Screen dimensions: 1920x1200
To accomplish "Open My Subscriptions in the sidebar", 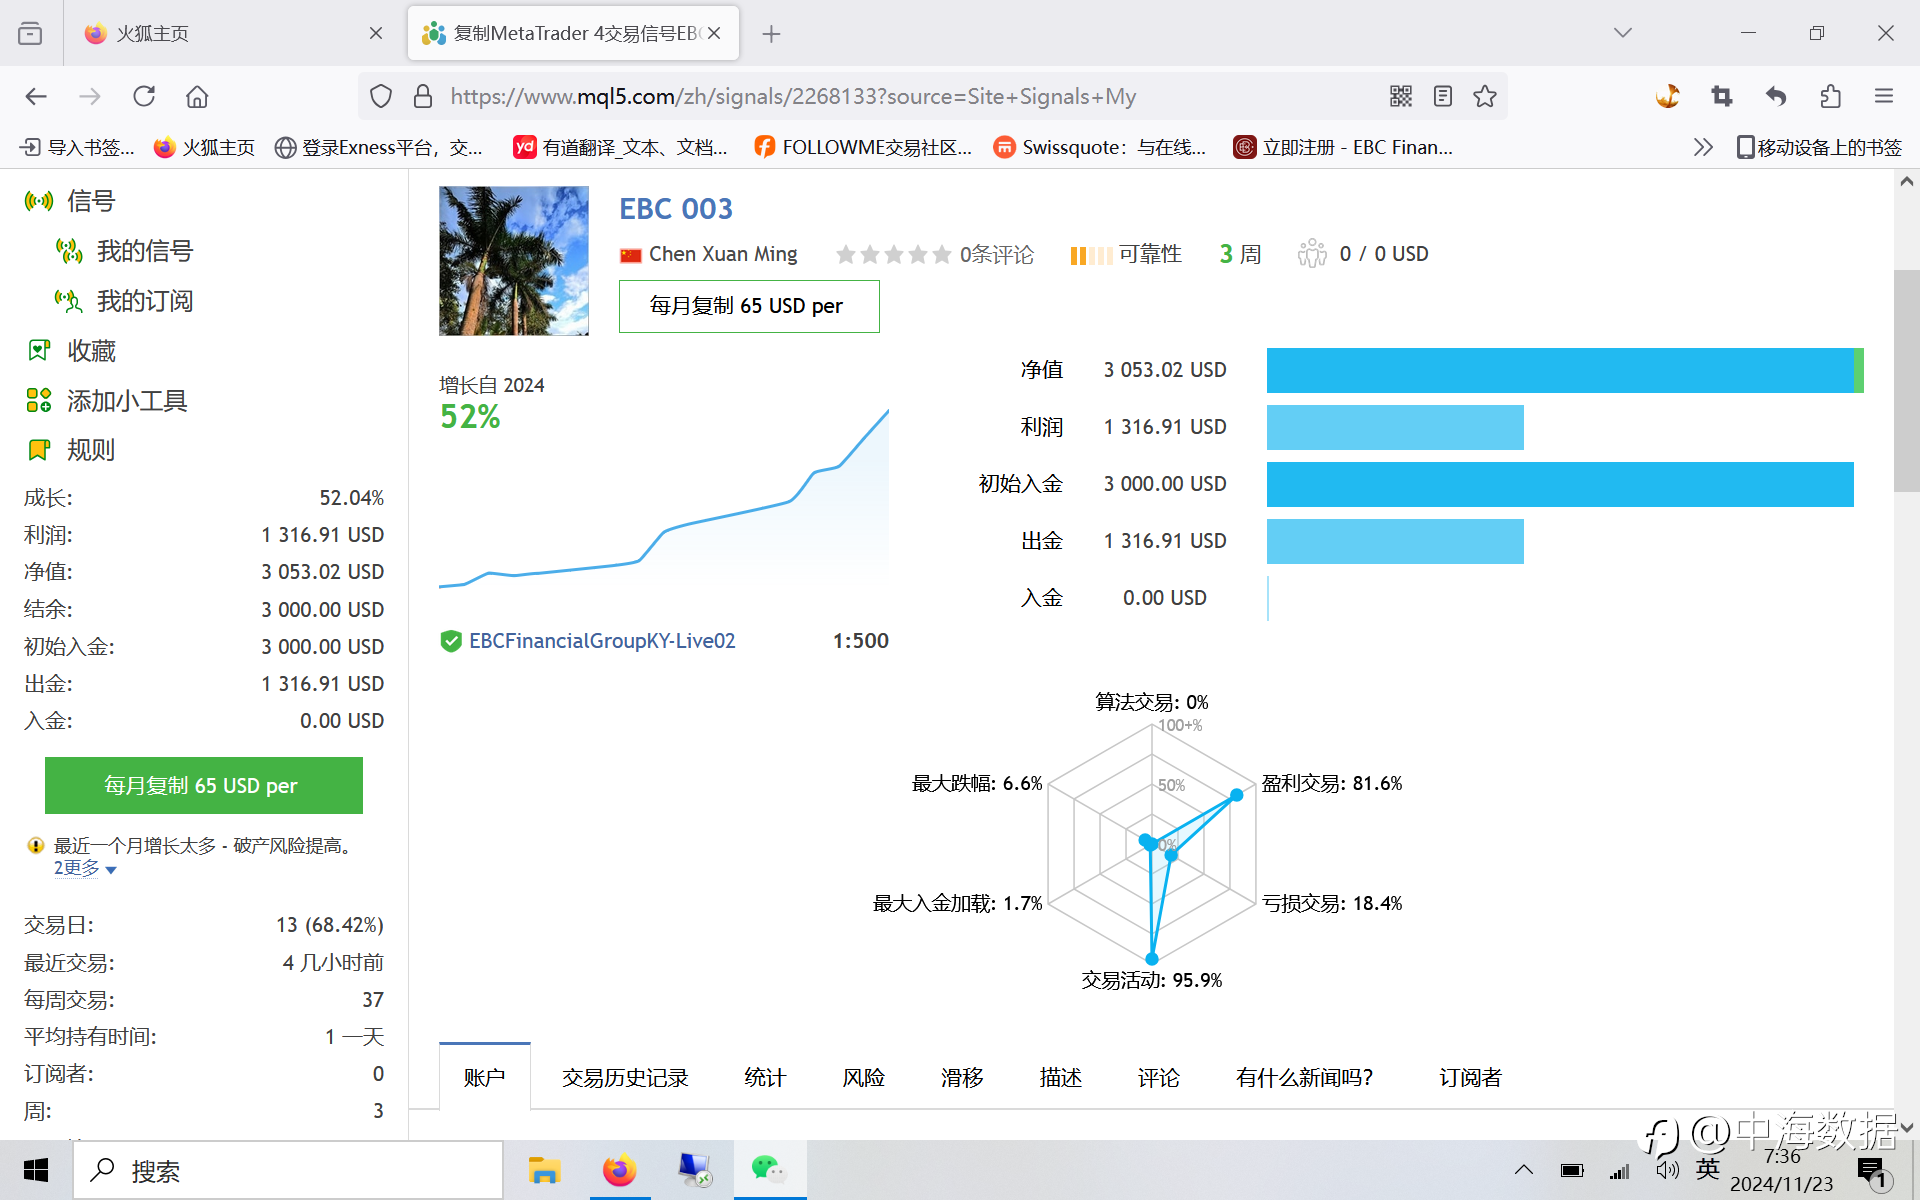I will pyautogui.click(x=125, y=301).
